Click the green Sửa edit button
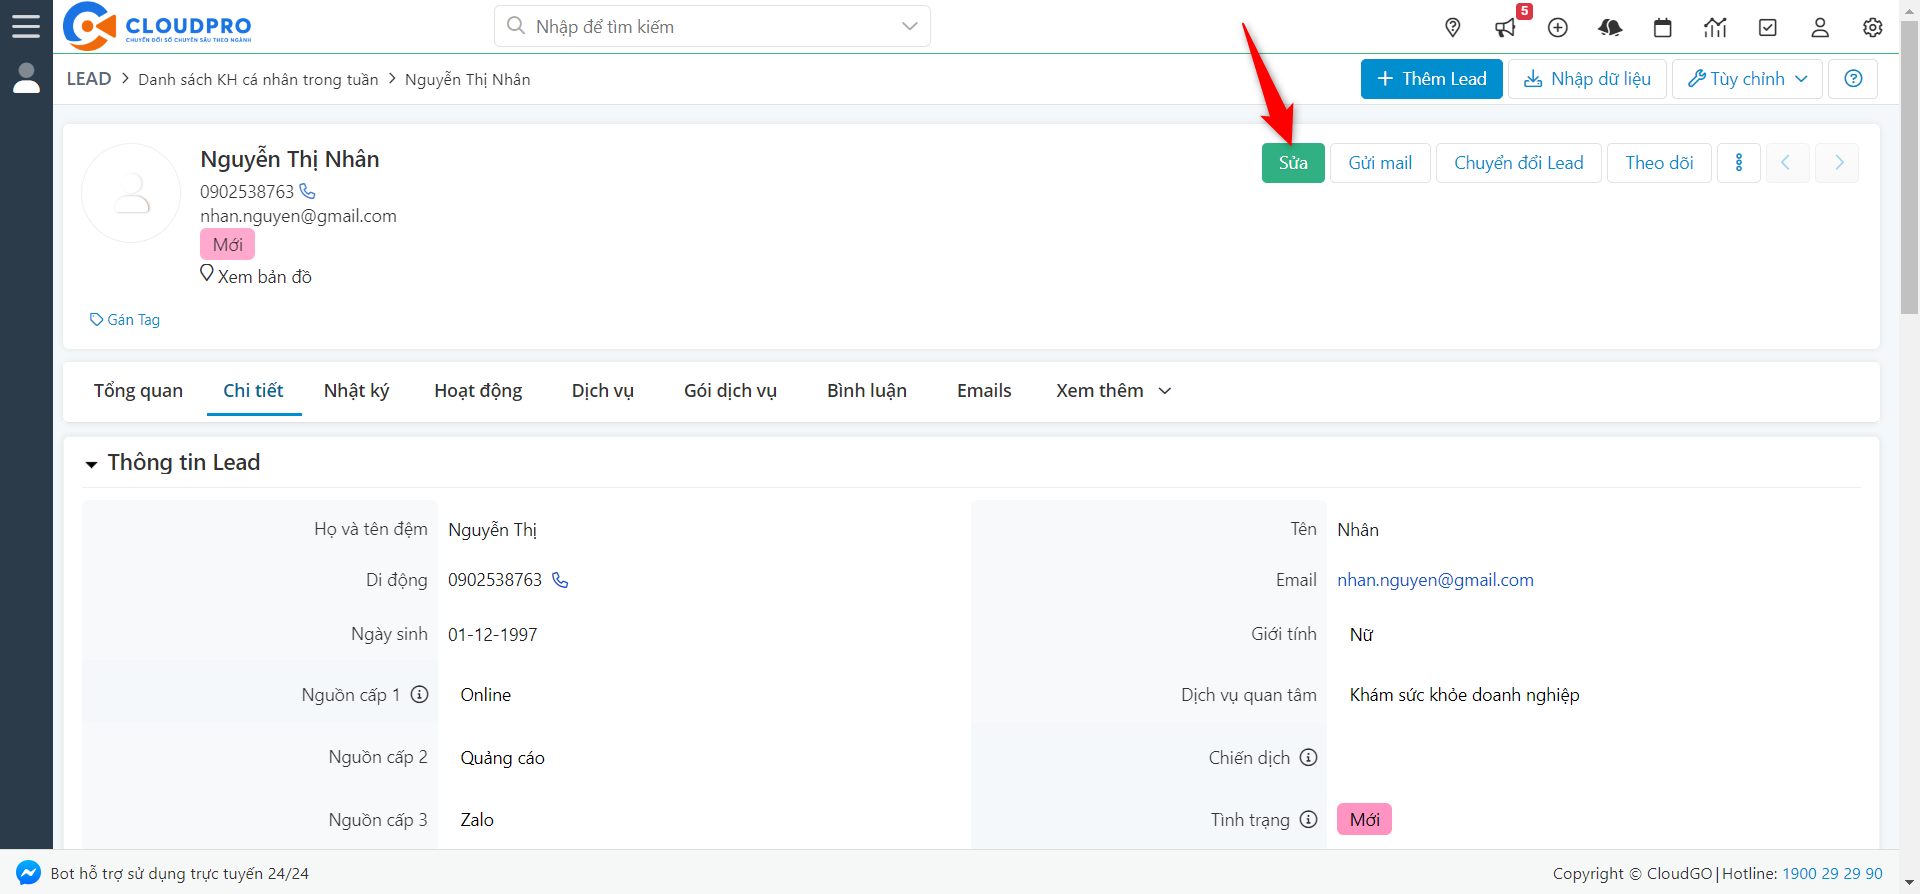This screenshot has width=1920, height=894. pyautogui.click(x=1293, y=163)
